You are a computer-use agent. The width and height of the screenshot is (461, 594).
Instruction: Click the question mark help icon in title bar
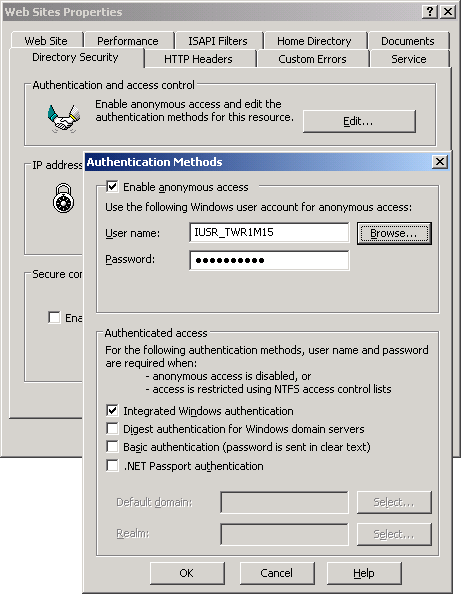pyautogui.click(x=430, y=12)
